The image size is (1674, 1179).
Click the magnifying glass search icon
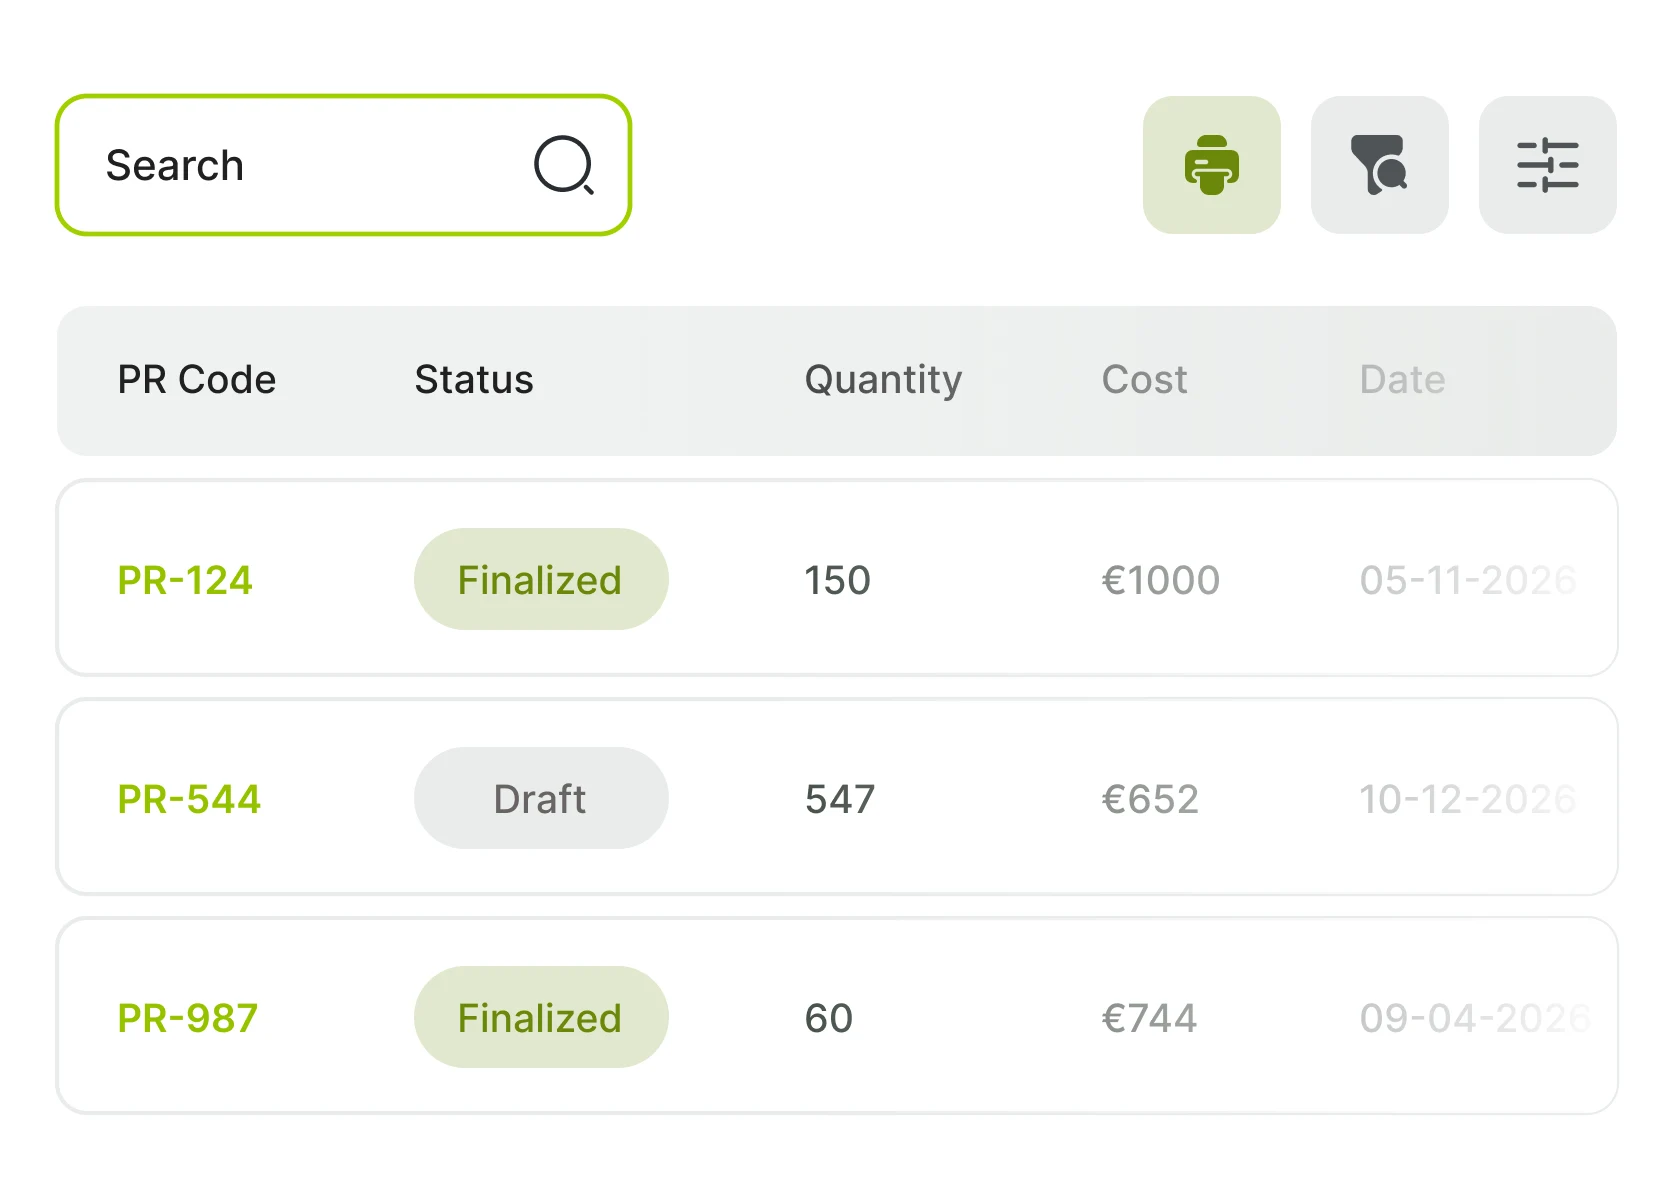coord(564,165)
